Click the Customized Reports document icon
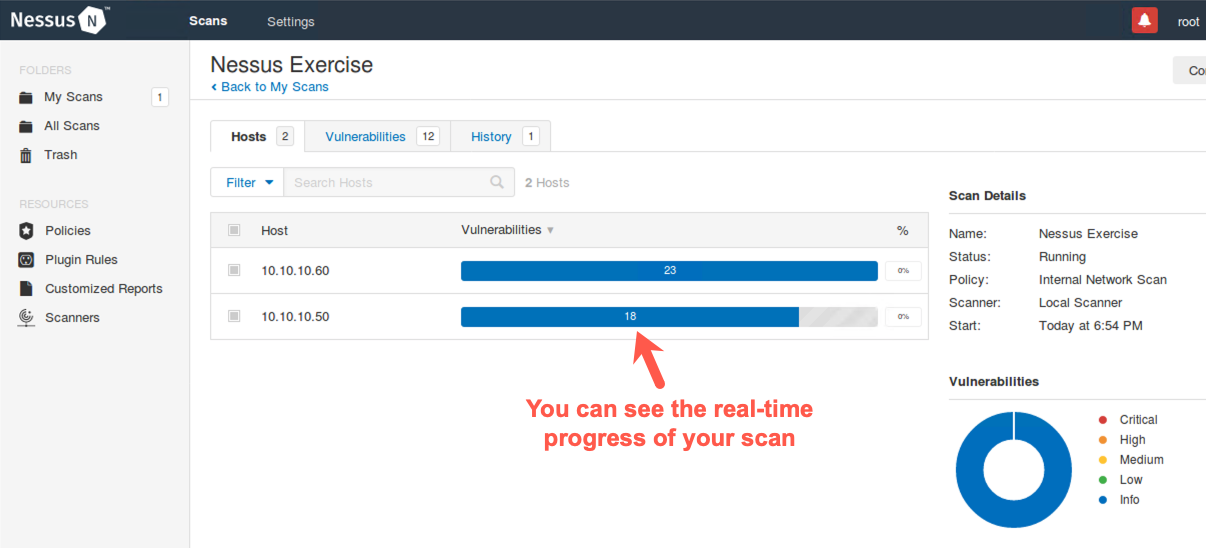1206x548 pixels. point(26,289)
